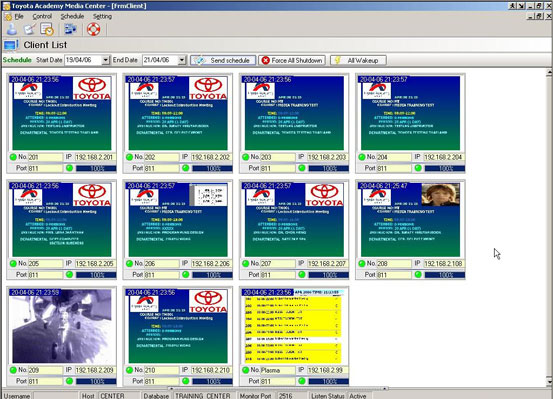Expand the End Date dropdown
Image resolution: width=553 pixels, height=399 pixels.
[182, 60]
